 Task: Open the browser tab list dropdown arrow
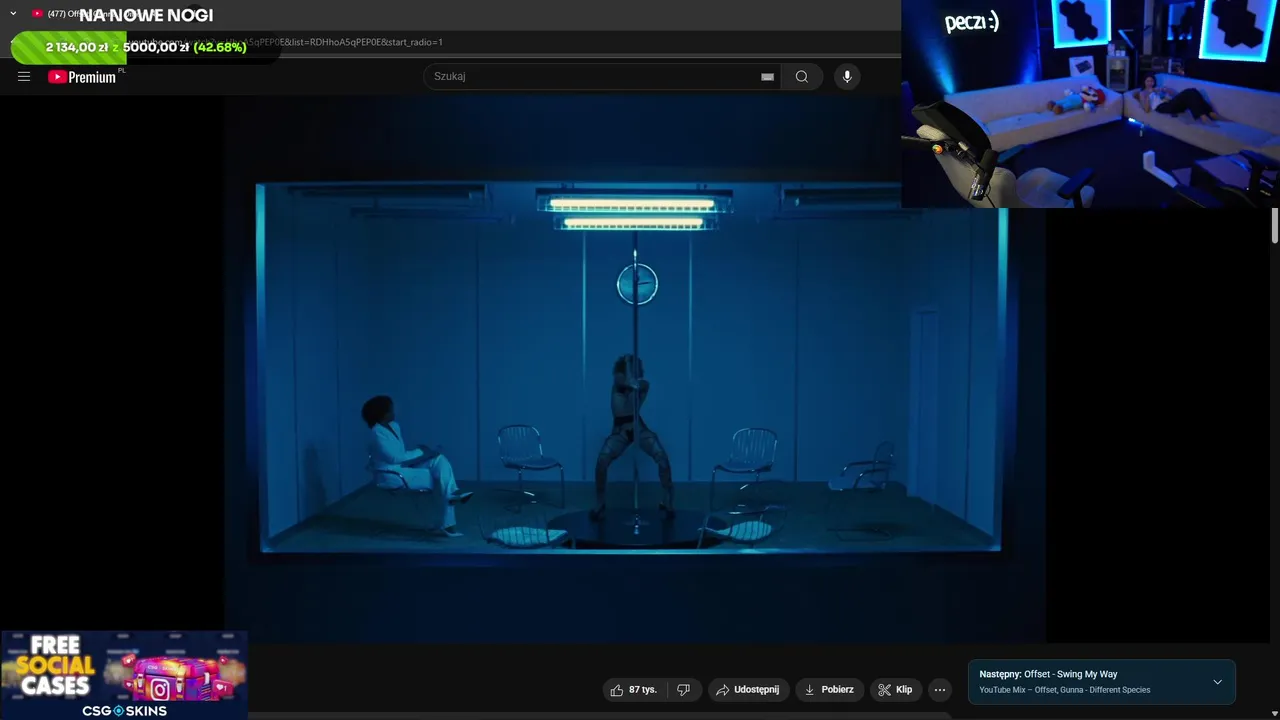13,14
